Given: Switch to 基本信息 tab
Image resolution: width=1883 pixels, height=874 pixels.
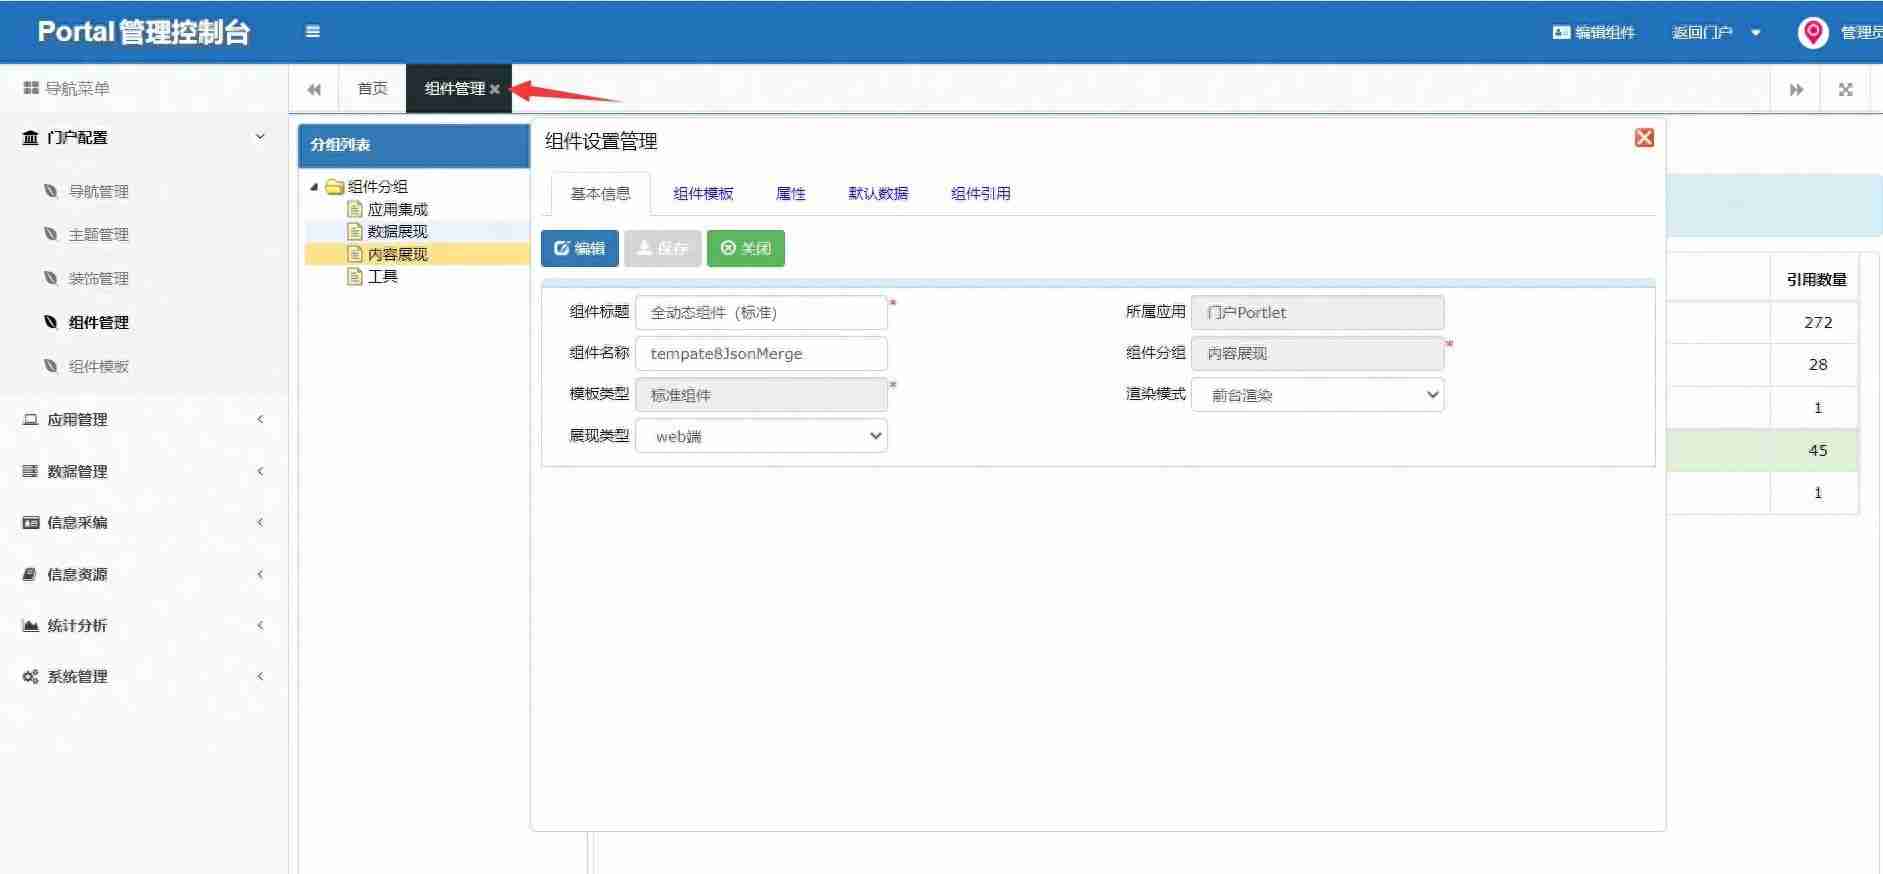Looking at the screenshot, I should click(600, 193).
